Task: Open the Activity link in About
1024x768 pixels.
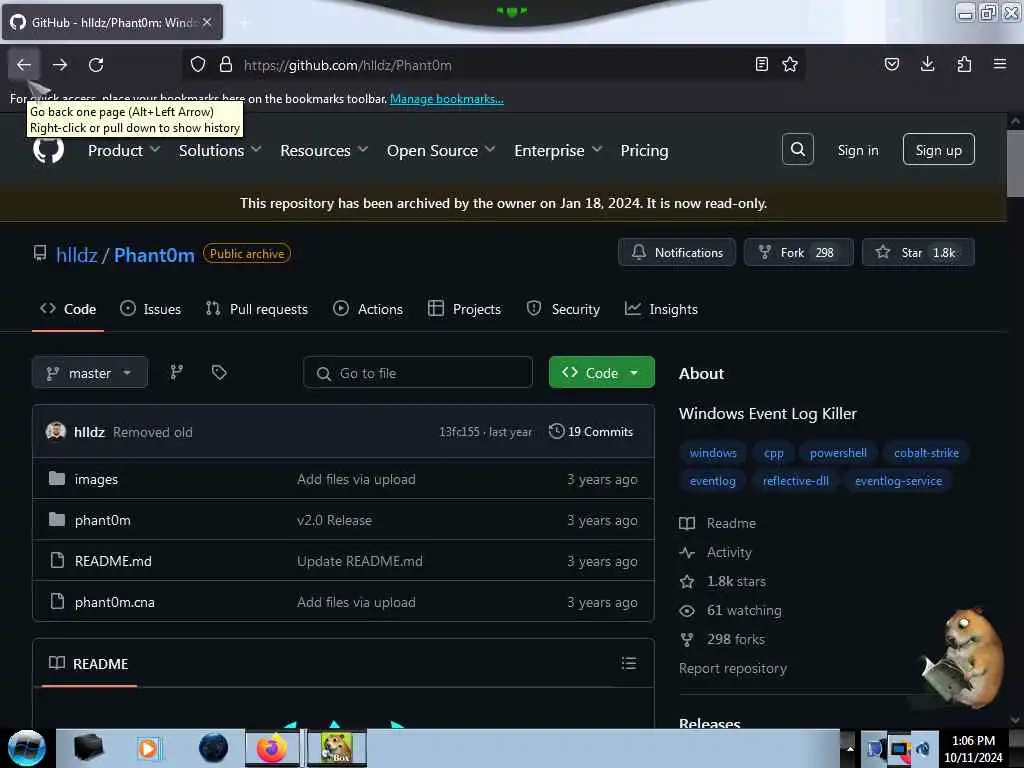Action: click(729, 552)
